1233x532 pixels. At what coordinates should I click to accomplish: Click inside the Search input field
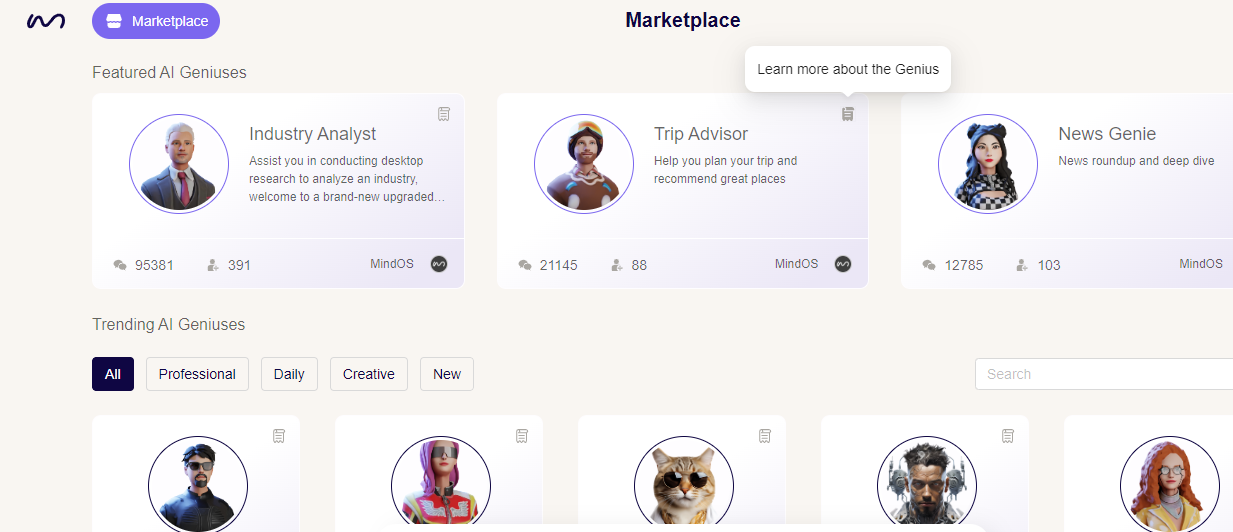pyautogui.click(x=1104, y=374)
